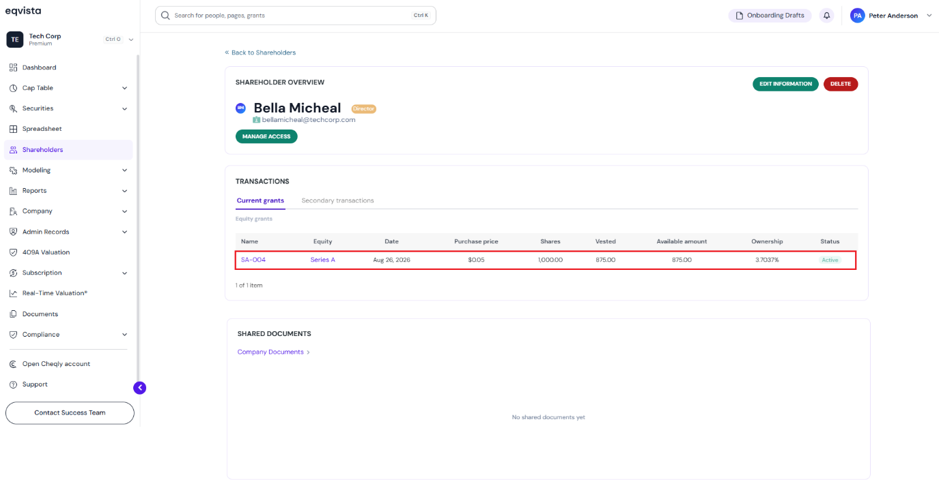Open the SA-004 grant link
The width and height of the screenshot is (939, 486).
pyautogui.click(x=253, y=260)
